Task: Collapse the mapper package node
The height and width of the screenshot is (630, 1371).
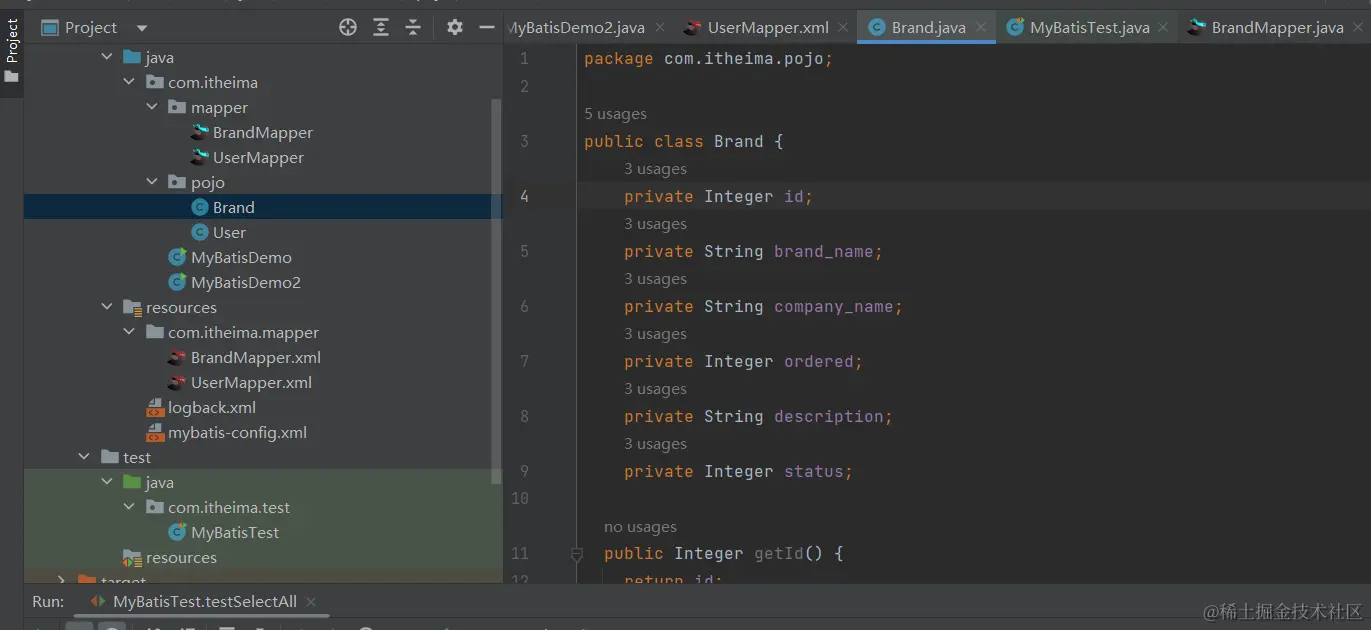Action: coord(152,108)
